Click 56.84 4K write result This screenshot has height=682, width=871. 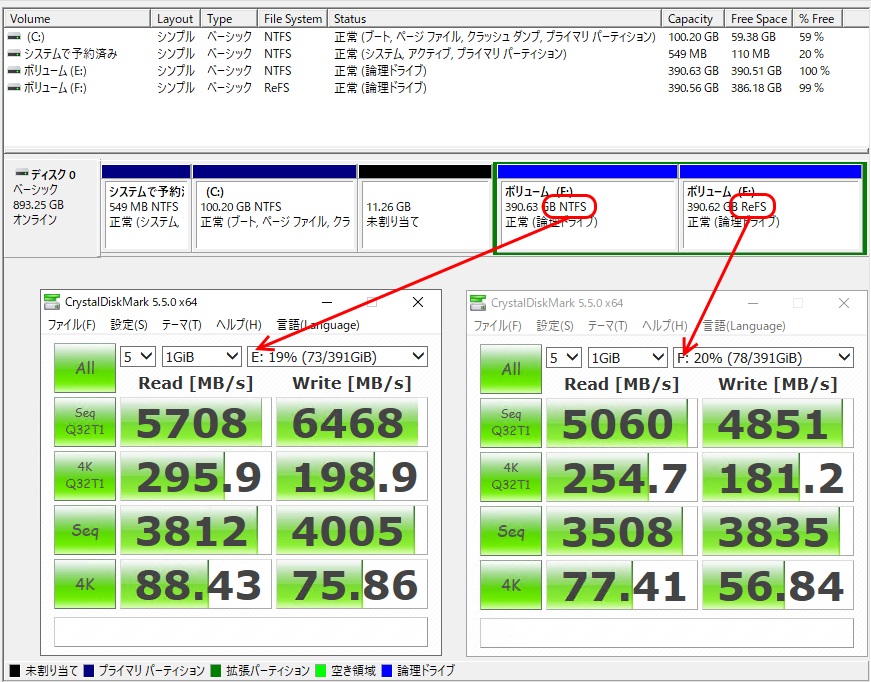pos(778,585)
